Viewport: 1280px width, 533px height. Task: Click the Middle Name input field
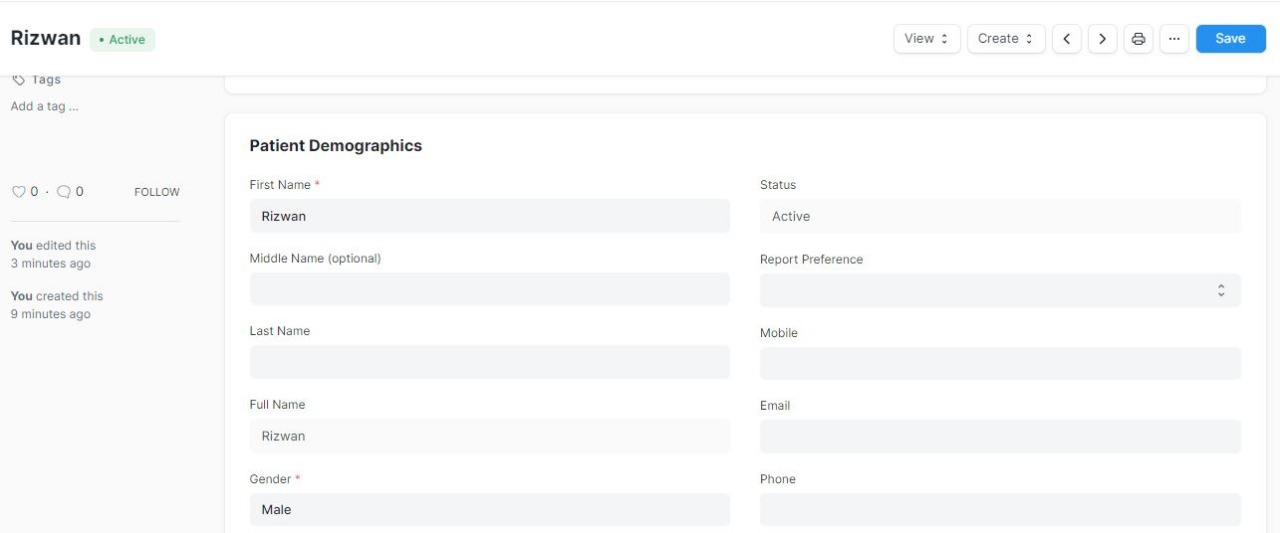(x=489, y=289)
